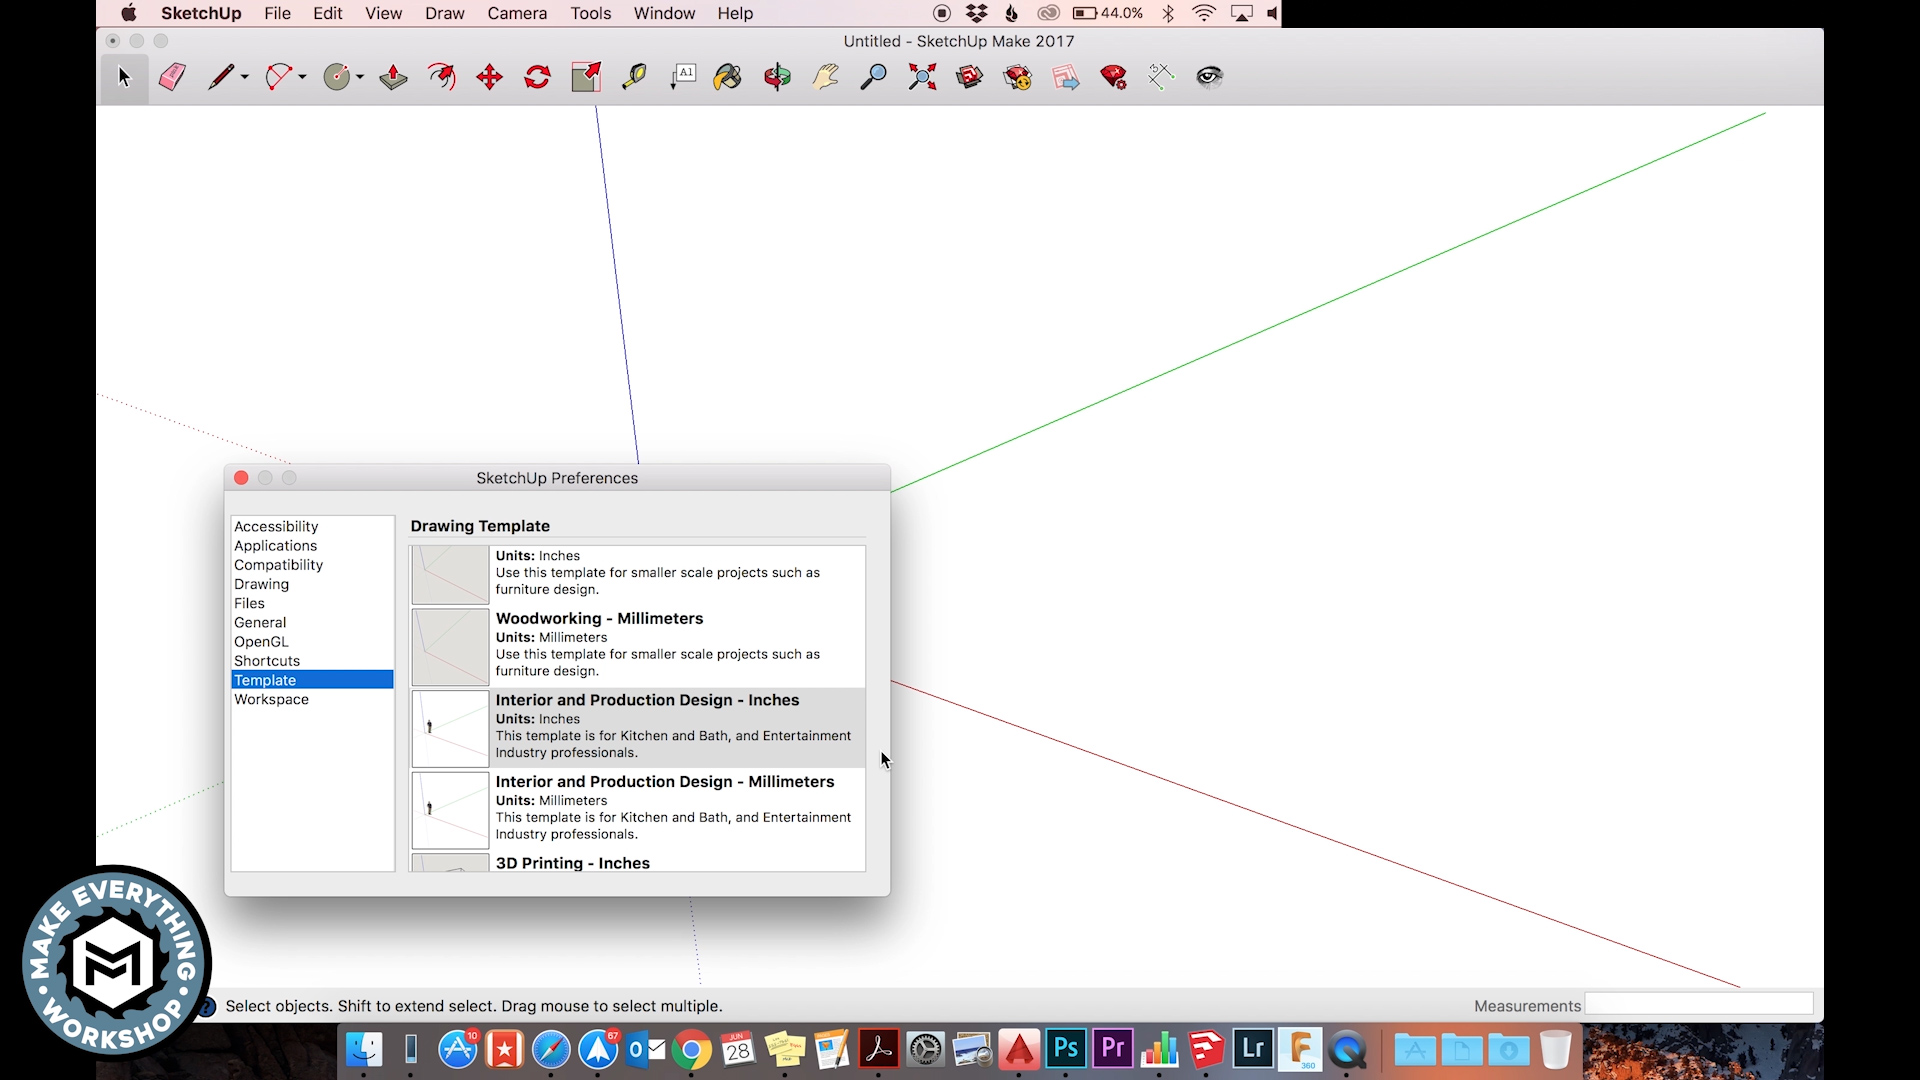The image size is (1920, 1080).
Task: Choose Interior and Production Design - Millimeters template
Action: click(x=637, y=809)
